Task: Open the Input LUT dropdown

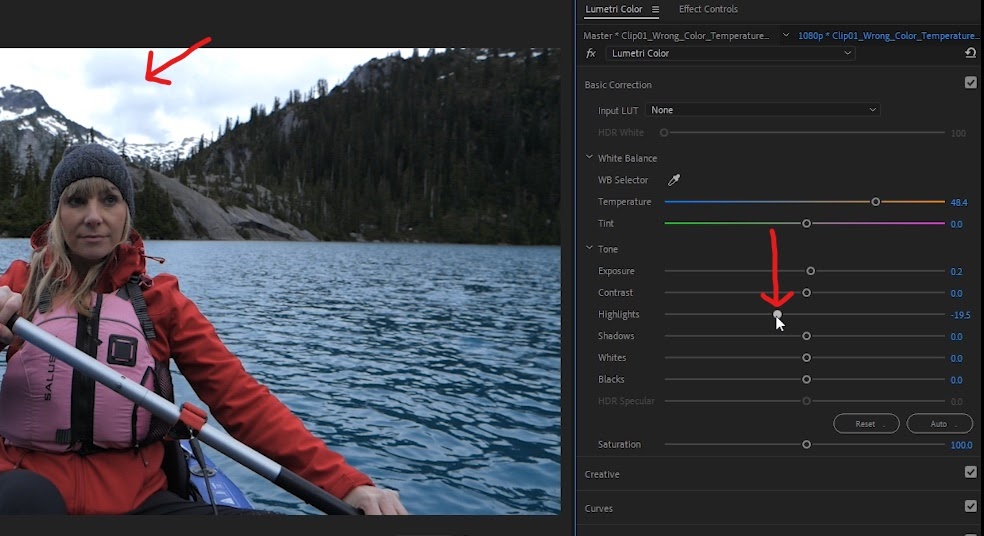Action: (x=762, y=110)
